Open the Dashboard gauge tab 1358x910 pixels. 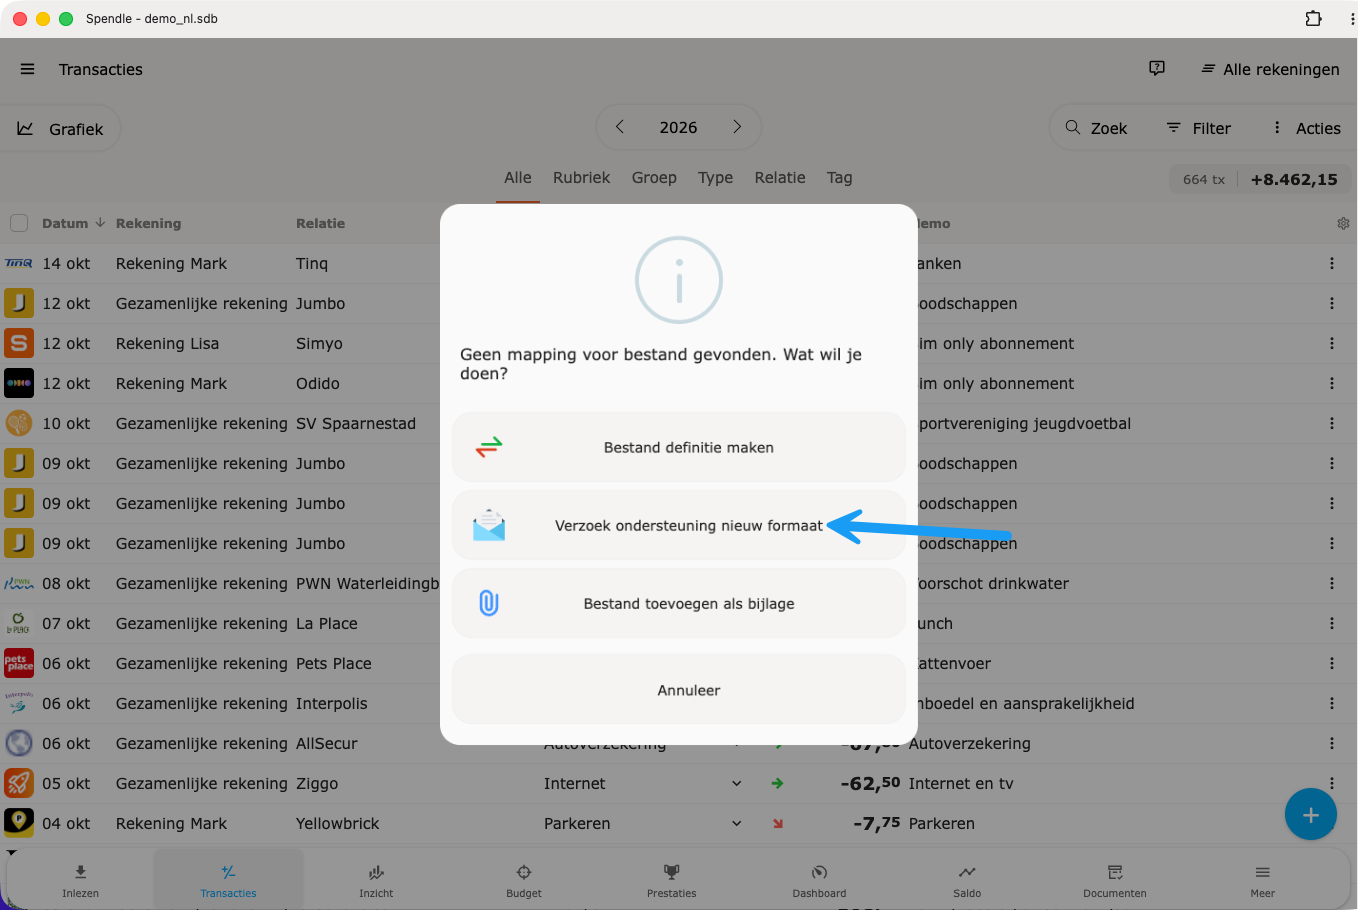click(819, 880)
